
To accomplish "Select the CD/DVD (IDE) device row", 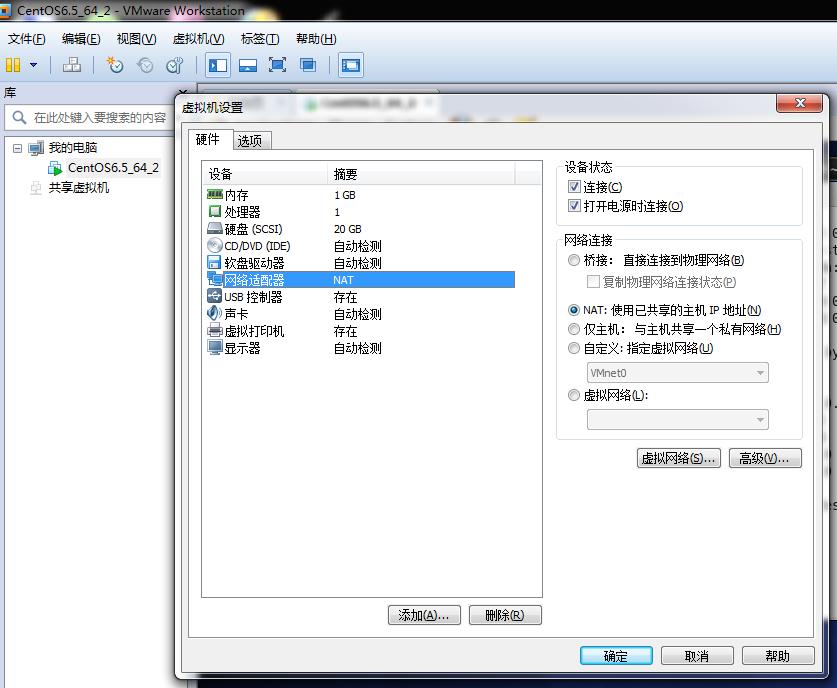I will (358, 246).
